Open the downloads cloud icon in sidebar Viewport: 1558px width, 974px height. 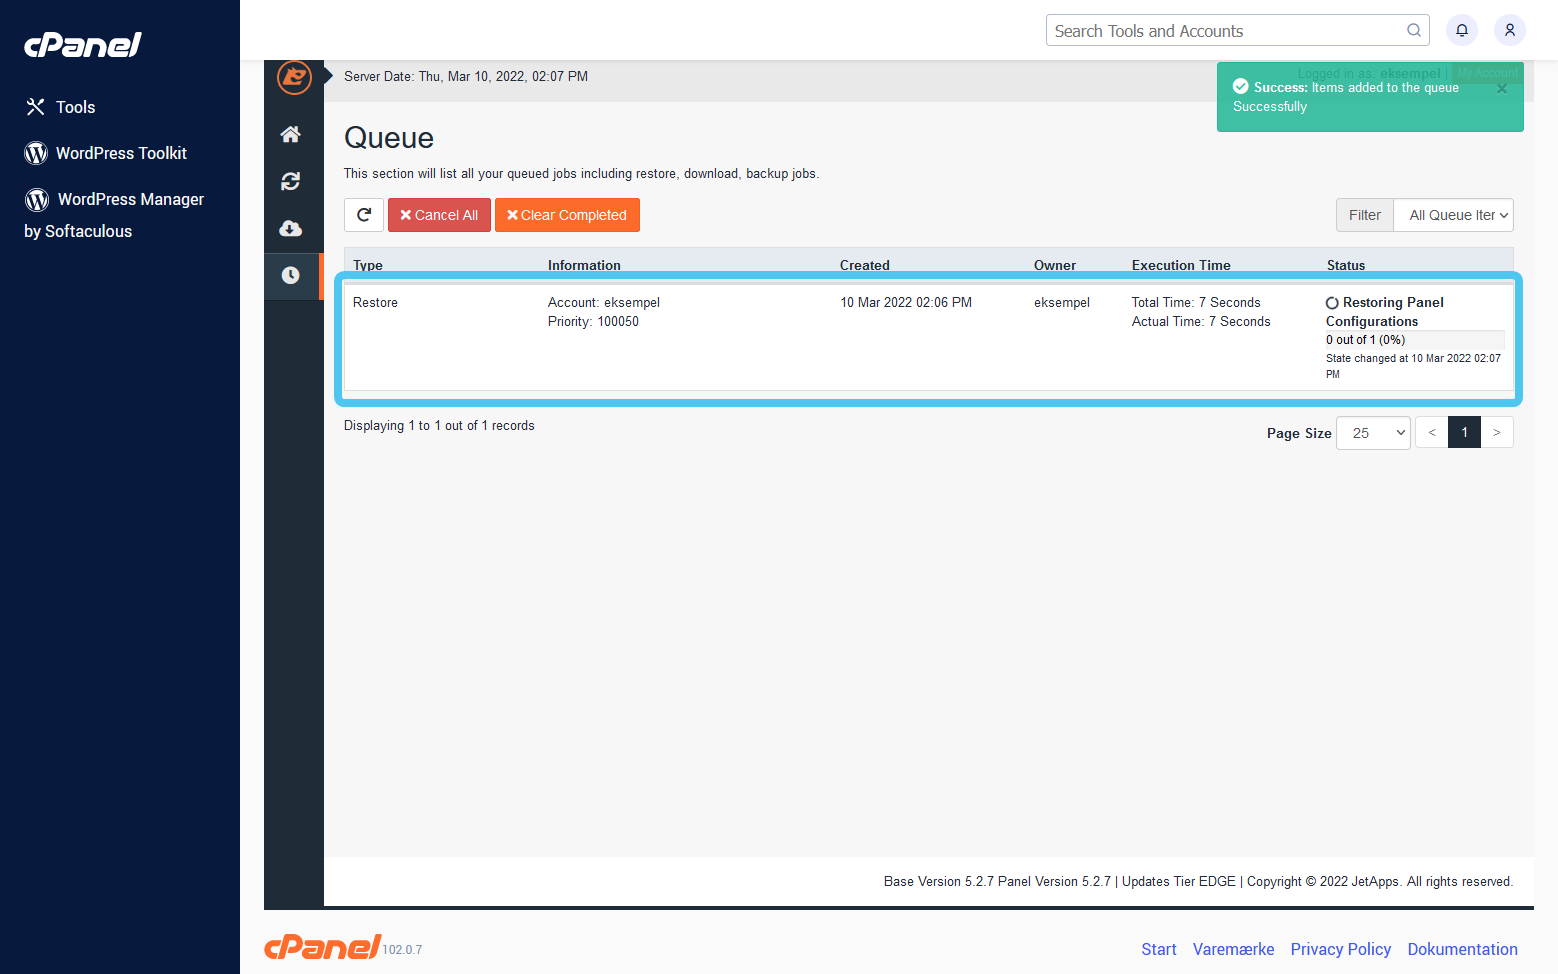click(x=291, y=228)
